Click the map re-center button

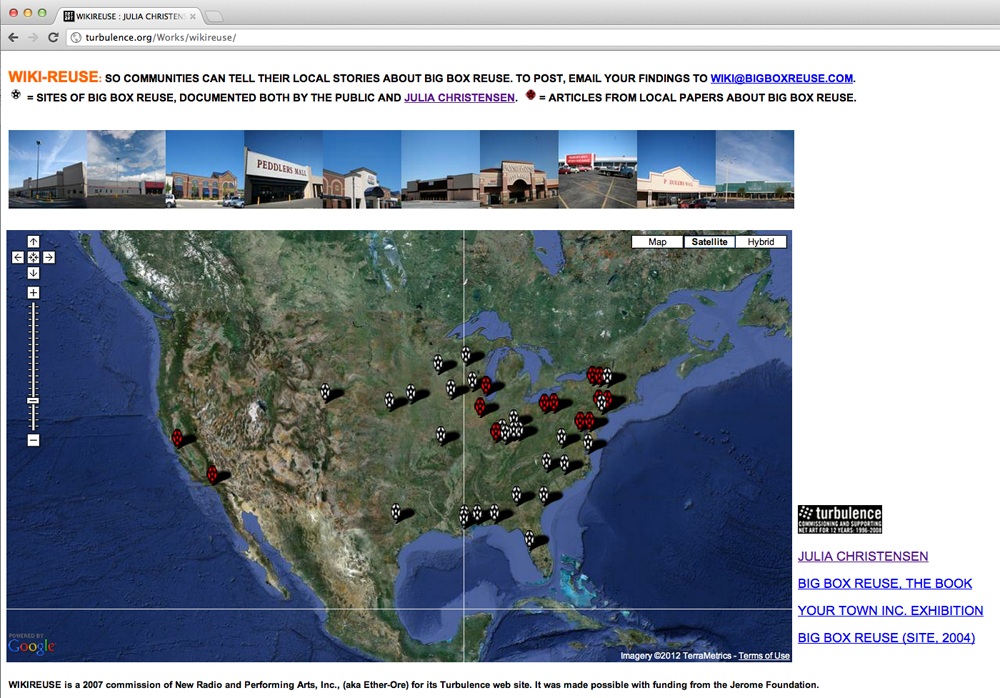tap(33, 258)
